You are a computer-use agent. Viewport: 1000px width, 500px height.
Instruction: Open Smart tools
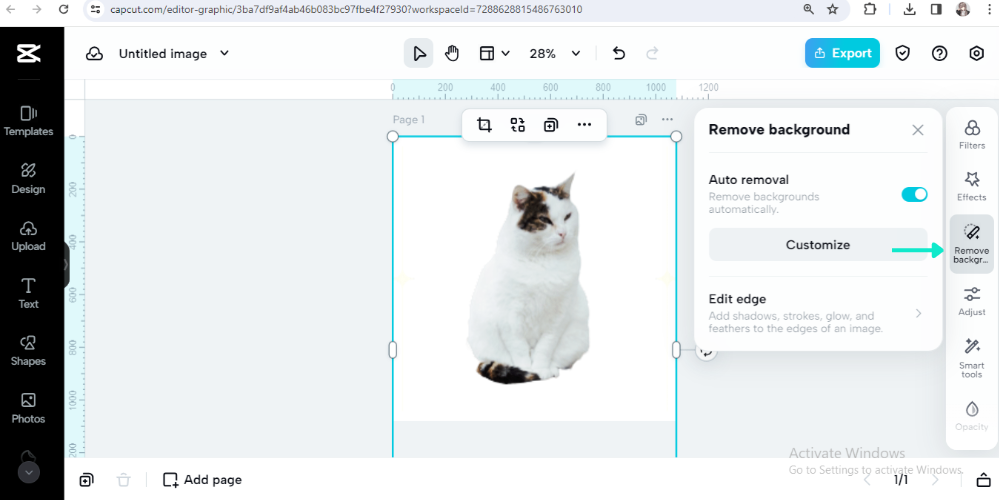[x=971, y=357]
